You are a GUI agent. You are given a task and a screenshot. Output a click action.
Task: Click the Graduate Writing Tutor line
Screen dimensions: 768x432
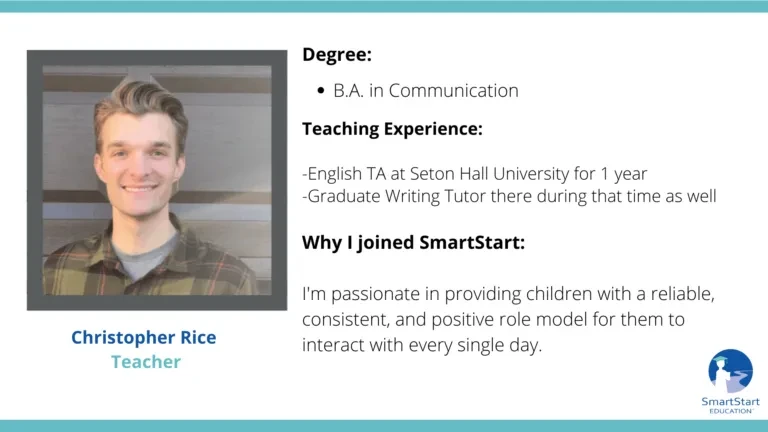coord(509,196)
